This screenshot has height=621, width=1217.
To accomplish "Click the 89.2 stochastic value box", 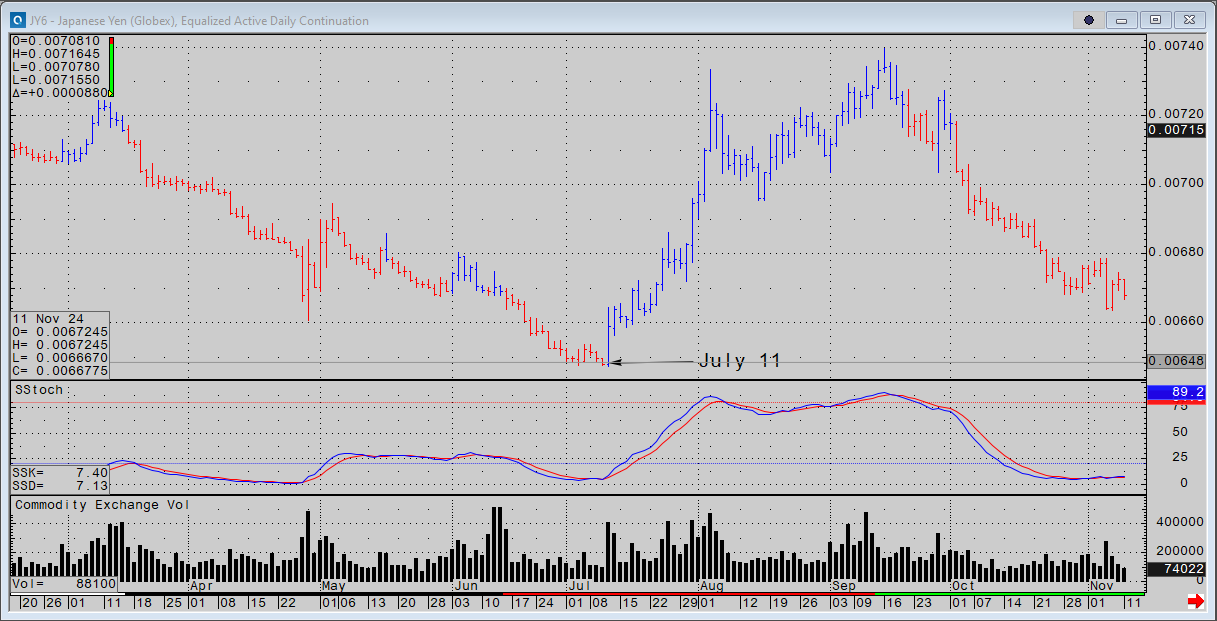I will [x=1175, y=392].
